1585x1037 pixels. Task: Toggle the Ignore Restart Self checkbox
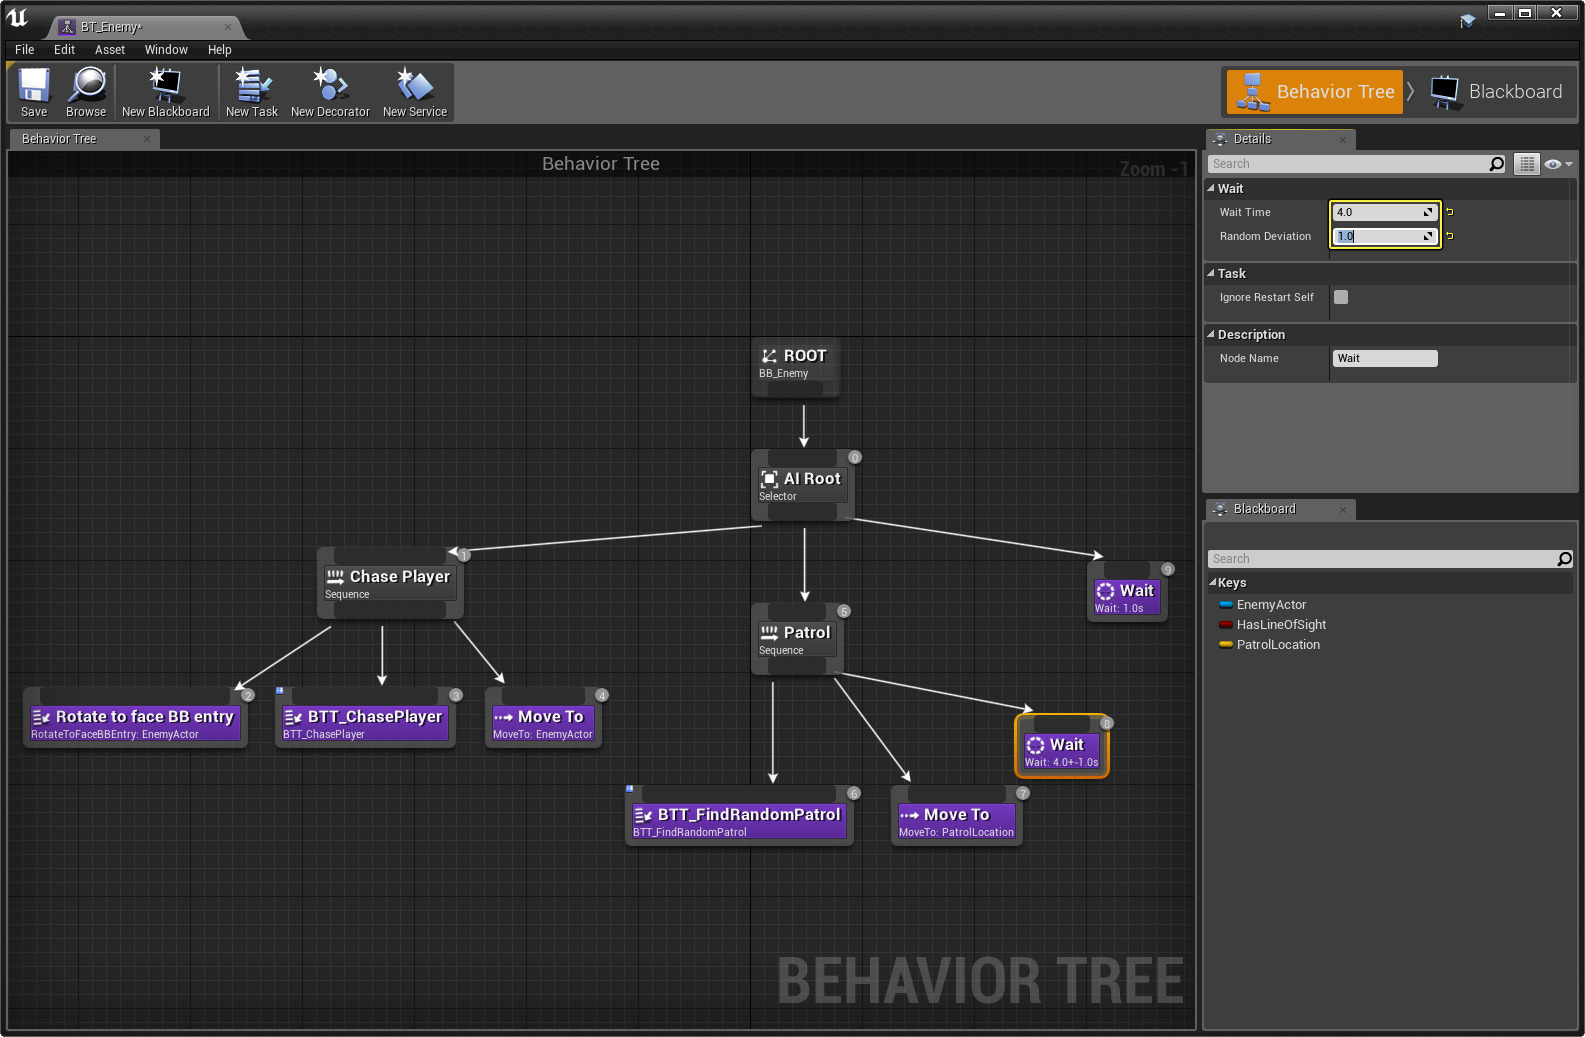point(1341,297)
